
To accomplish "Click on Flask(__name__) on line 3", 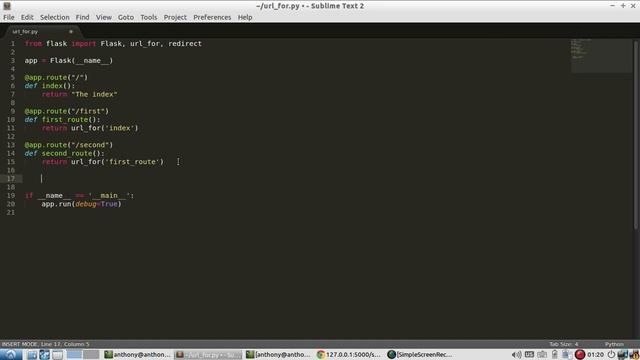I will click(x=82, y=60).
